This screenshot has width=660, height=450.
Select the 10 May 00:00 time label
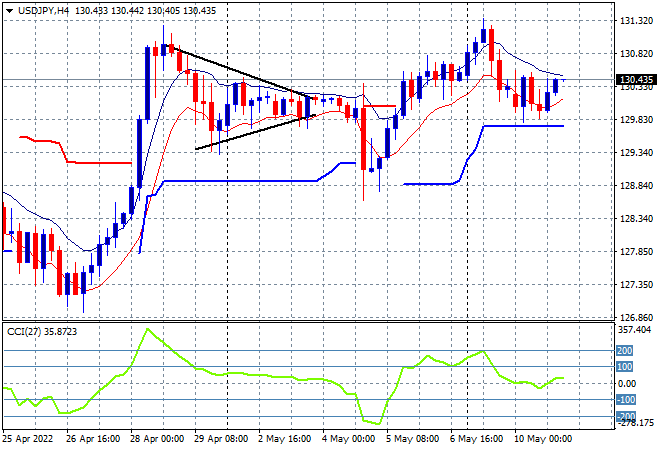(543, 439)
